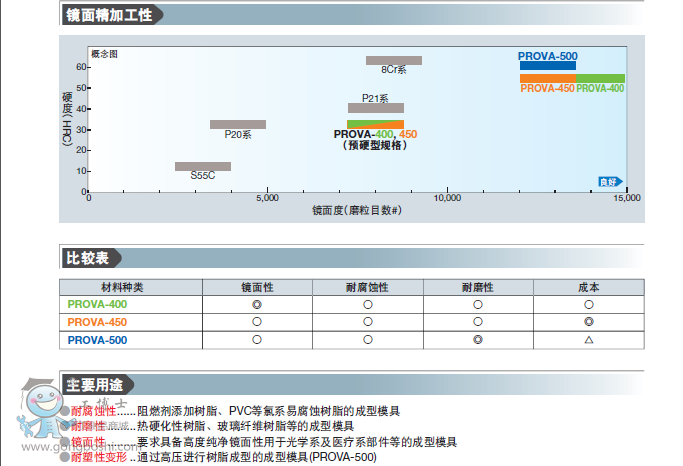Click the 比较表 section header
The width and height of the screenshot is (683, 466).
point(88,258)
